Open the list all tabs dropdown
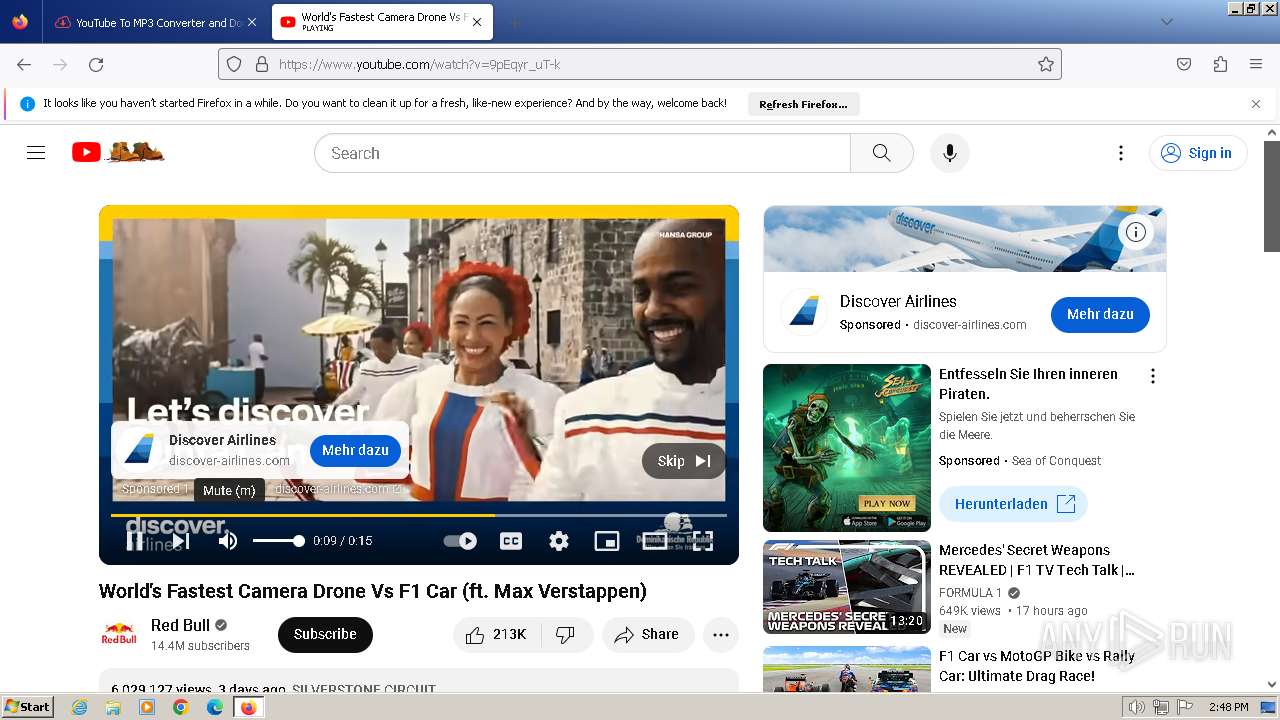 (x=1166, y=22)
